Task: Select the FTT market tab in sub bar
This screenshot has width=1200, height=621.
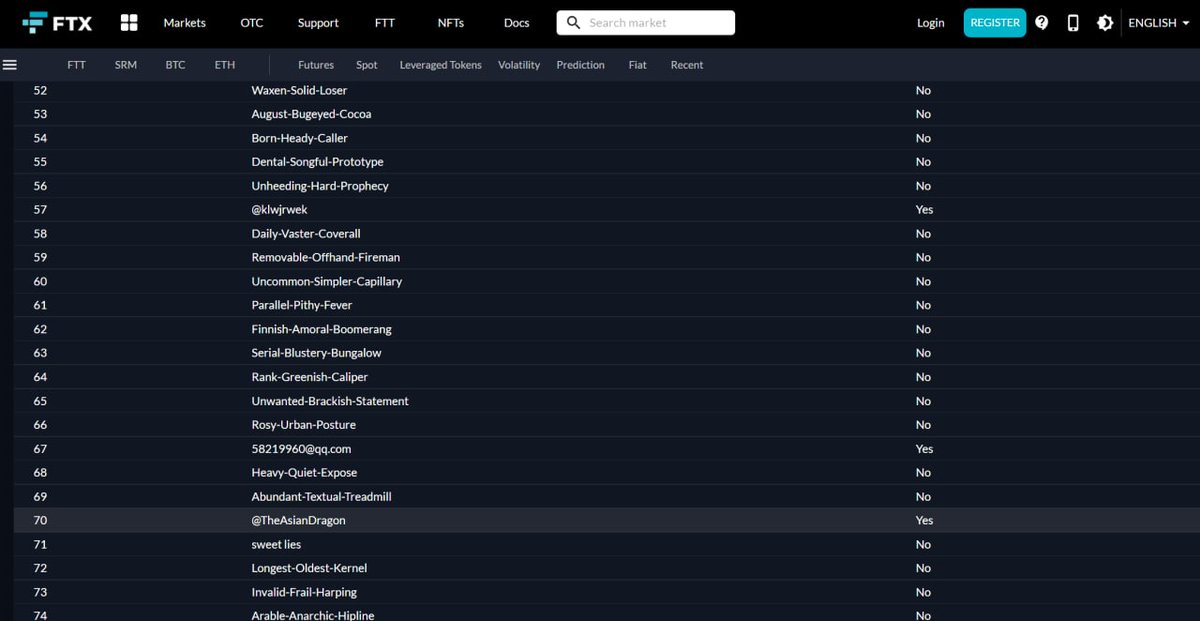Action: click(77, 65)
